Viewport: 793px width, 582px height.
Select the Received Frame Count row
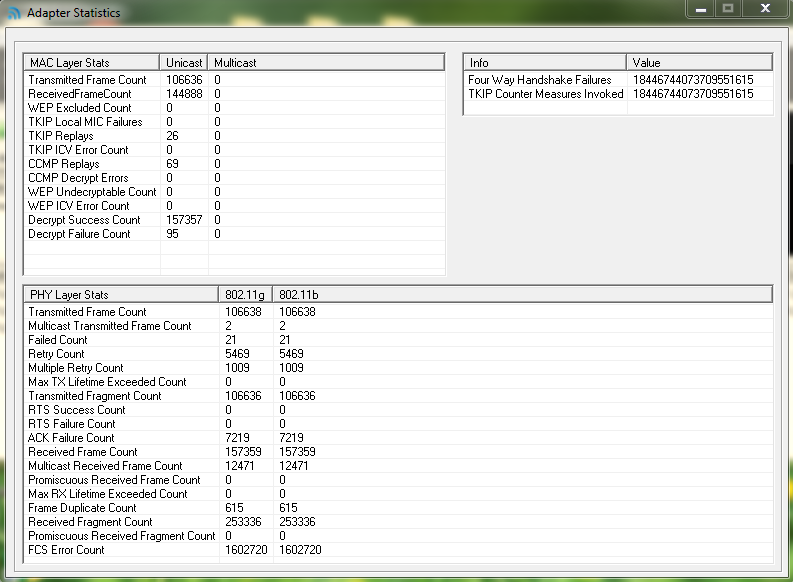tap(399, 452)
